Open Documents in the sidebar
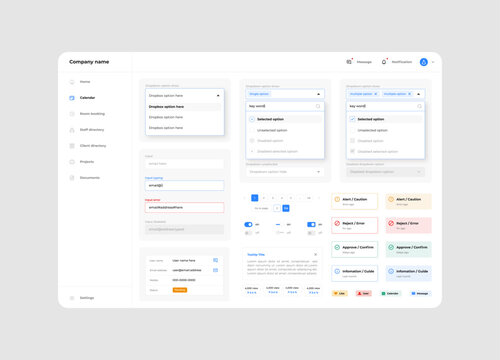500x360 pixels. tap(90, 178)
